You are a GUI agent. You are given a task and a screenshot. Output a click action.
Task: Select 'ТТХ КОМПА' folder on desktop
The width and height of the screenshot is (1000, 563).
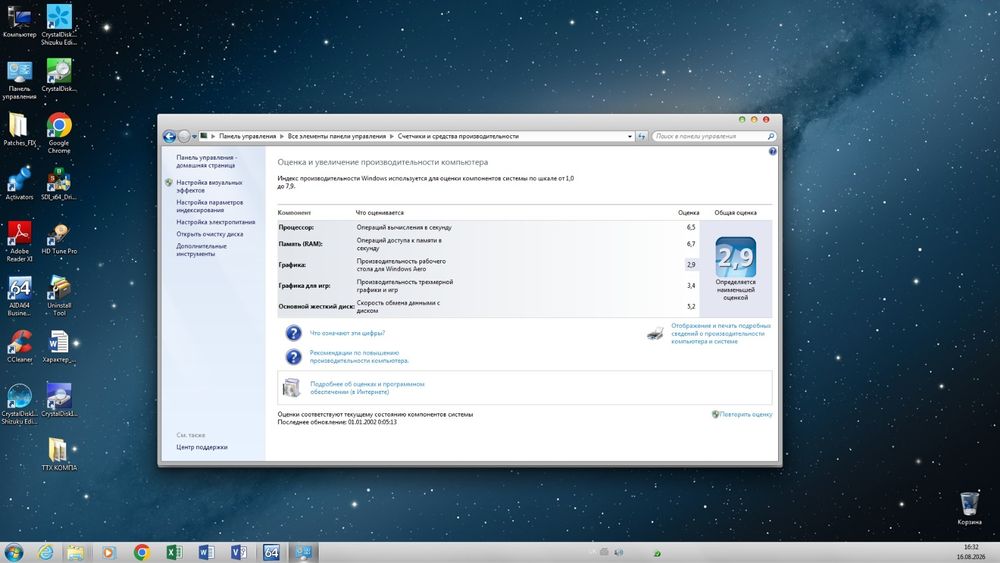(59, 455)
